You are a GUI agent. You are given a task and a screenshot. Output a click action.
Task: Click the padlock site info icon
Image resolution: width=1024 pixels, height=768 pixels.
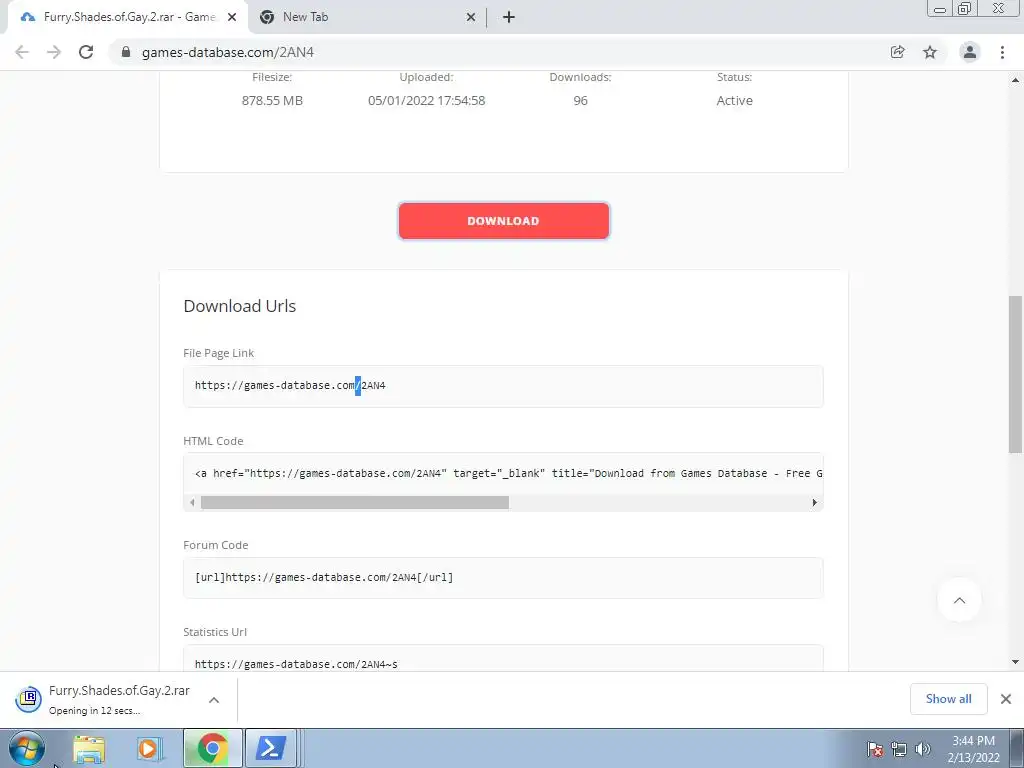click(126, 52)
